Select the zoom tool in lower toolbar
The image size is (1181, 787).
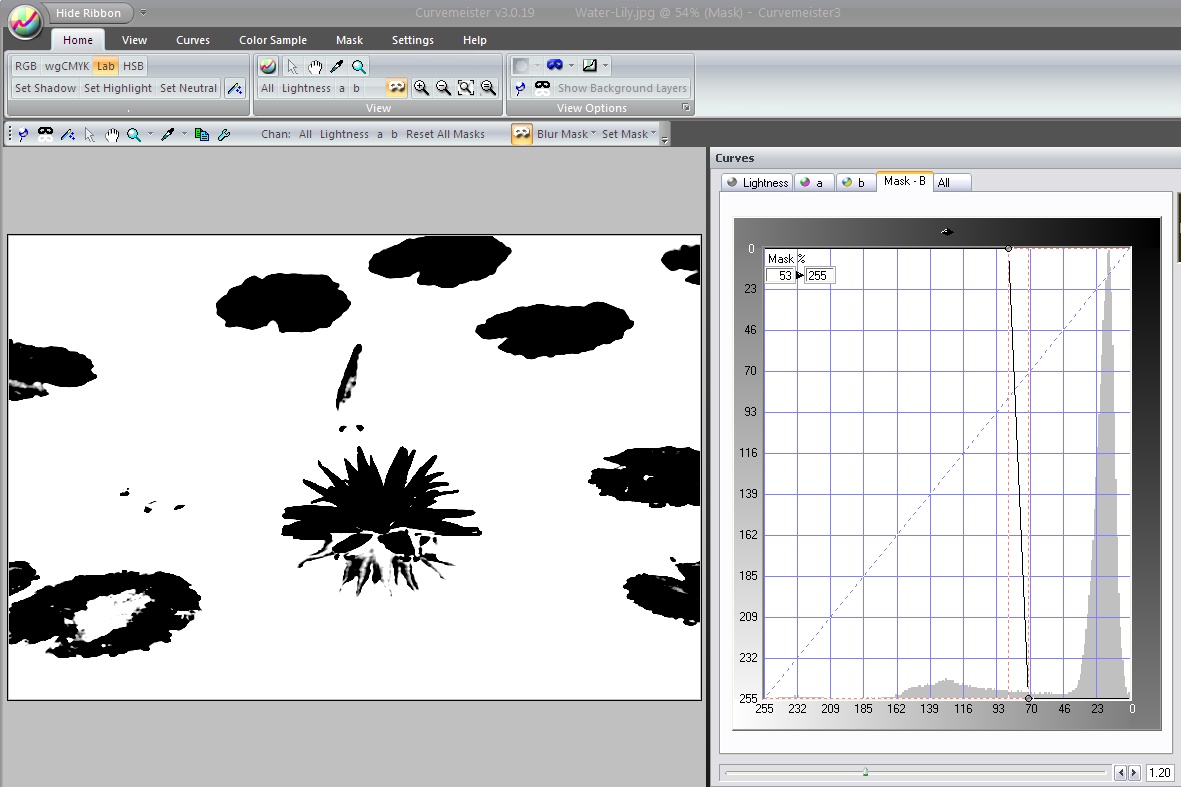134,134
